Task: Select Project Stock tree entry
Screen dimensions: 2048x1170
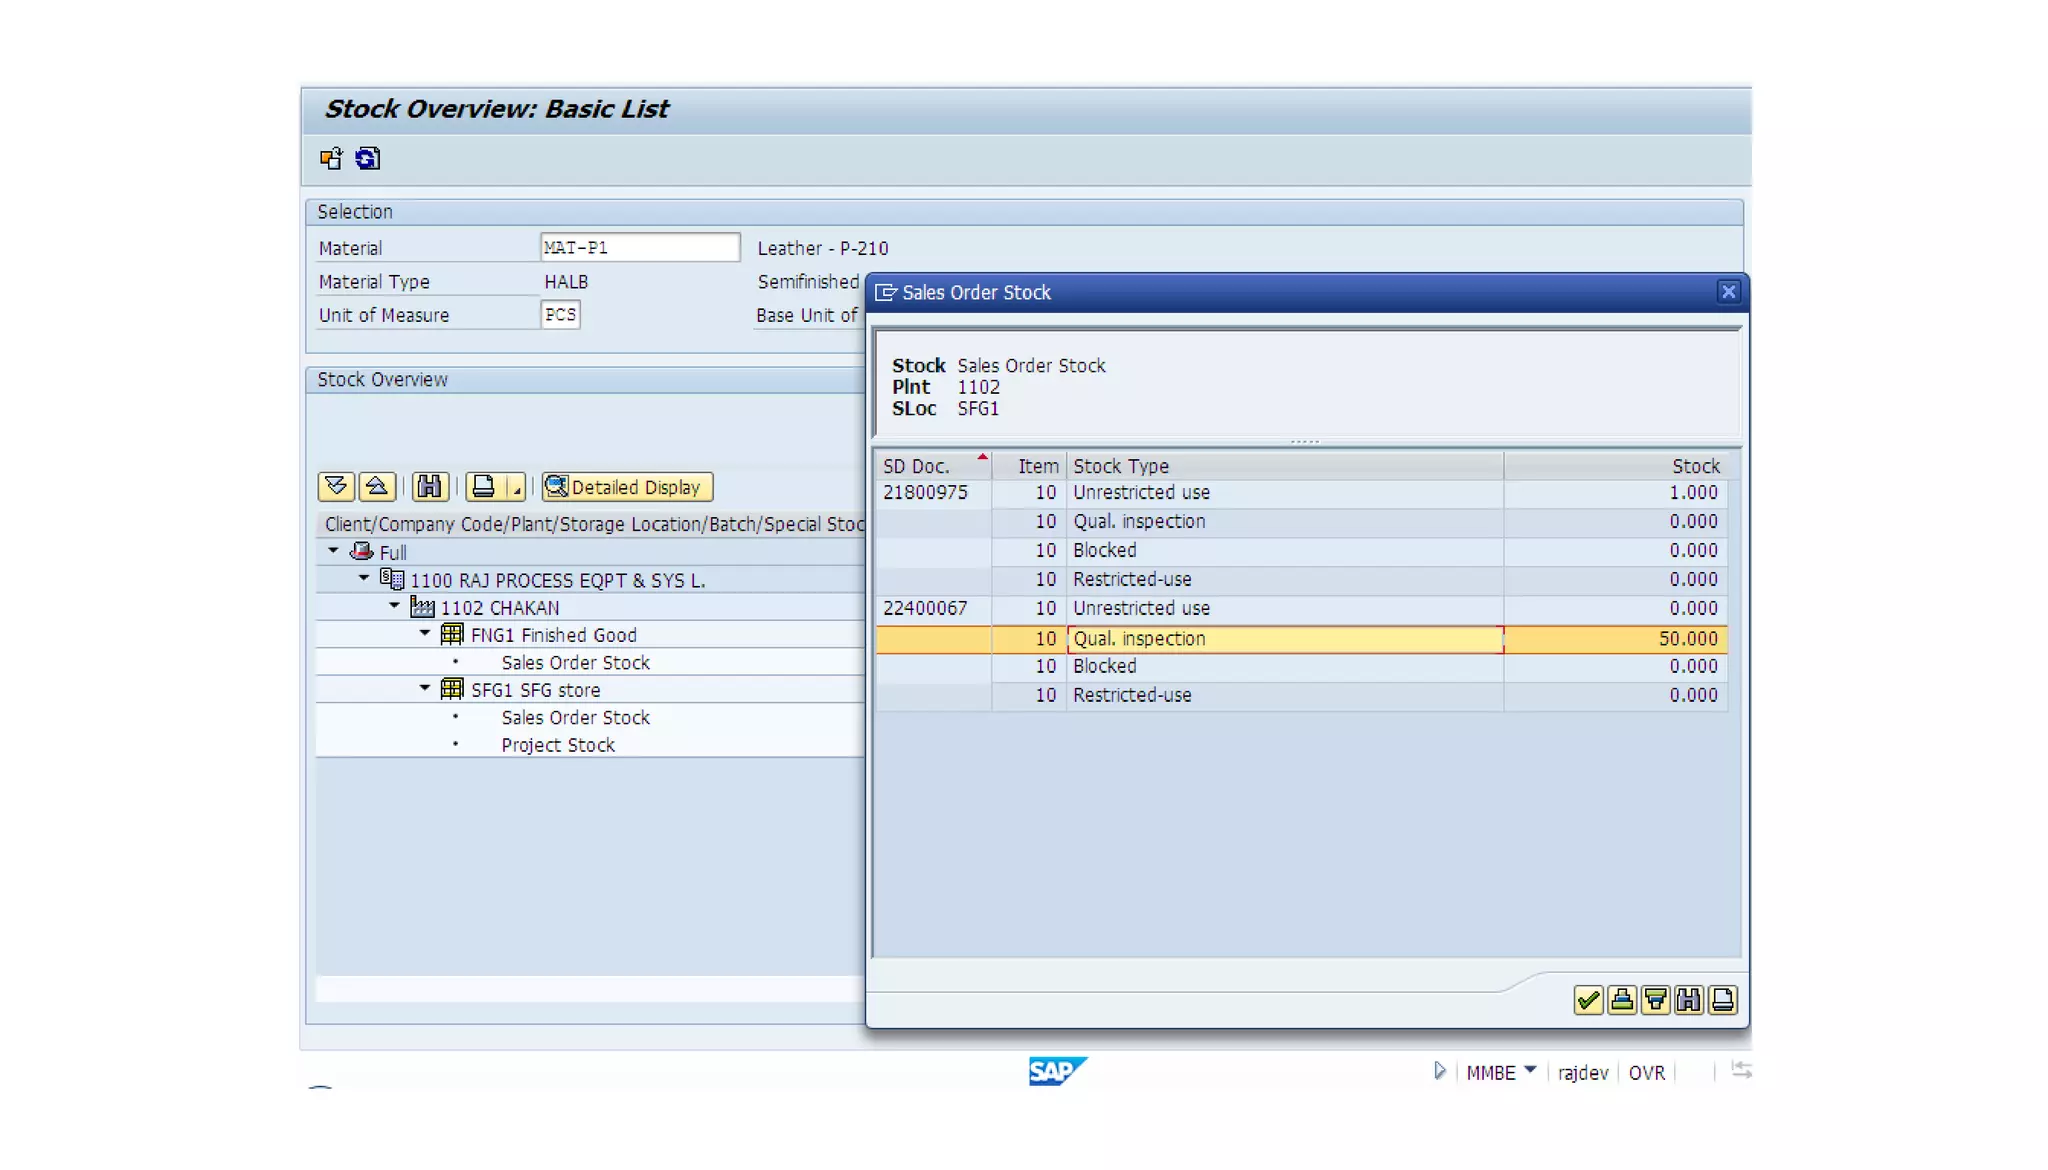Action: 557,745
